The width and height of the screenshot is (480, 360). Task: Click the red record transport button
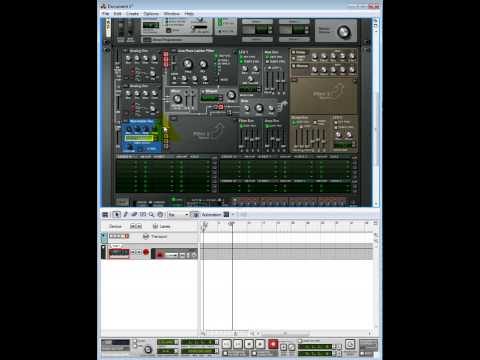point(273,344)
